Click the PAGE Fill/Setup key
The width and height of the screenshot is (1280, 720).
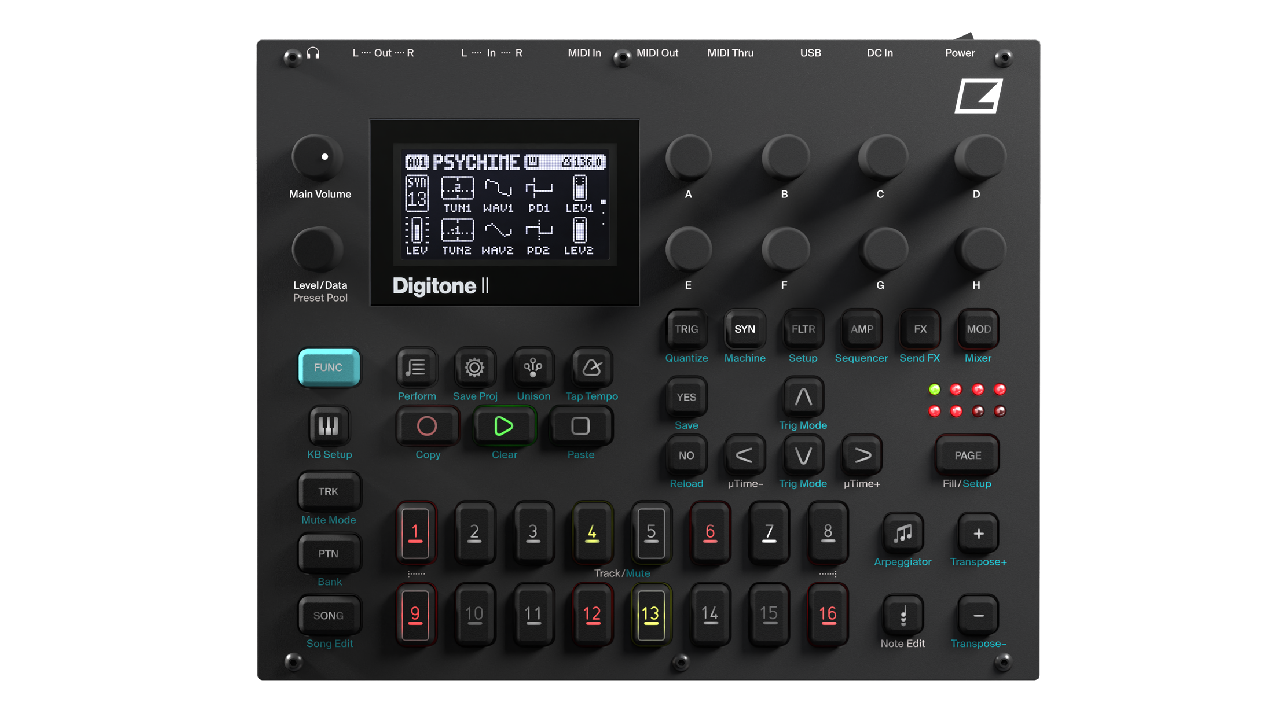click(967, 455)
